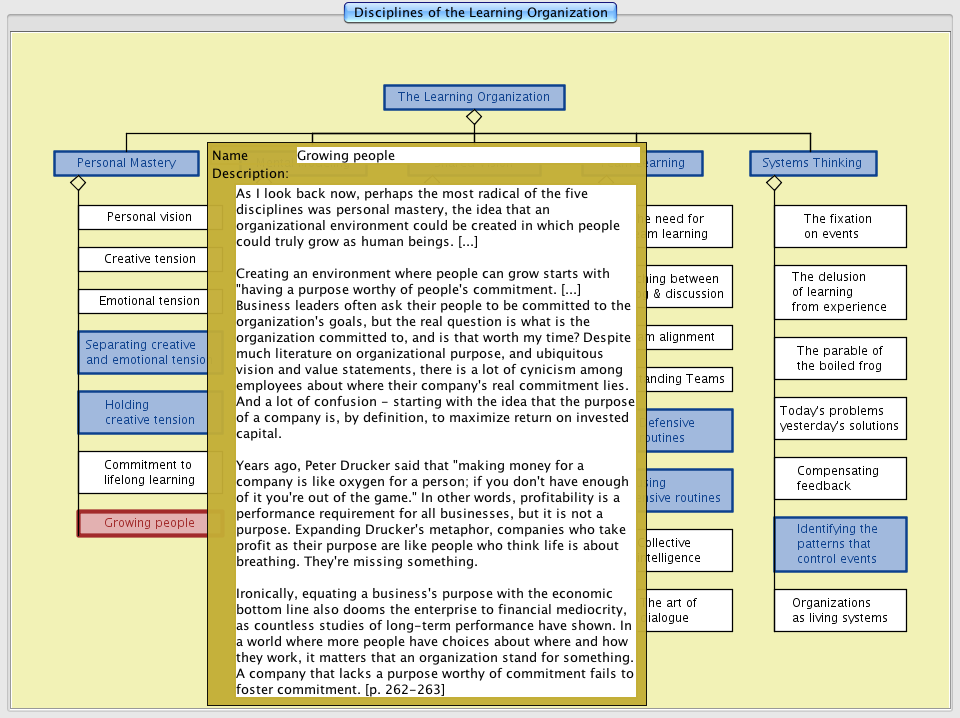
Task: Open the Disciplines of the Learning Organization title tab
Action: point(480,13)
